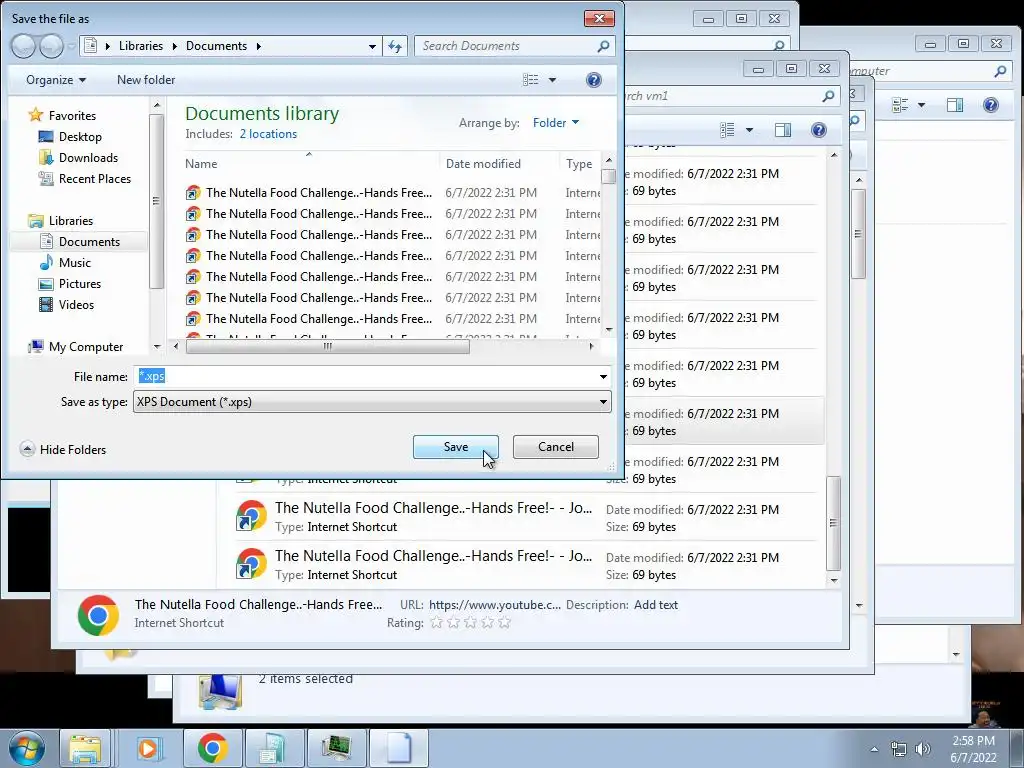Select Music library in navigation pane
1024x768 pixels.
click(x=74, y=263)
